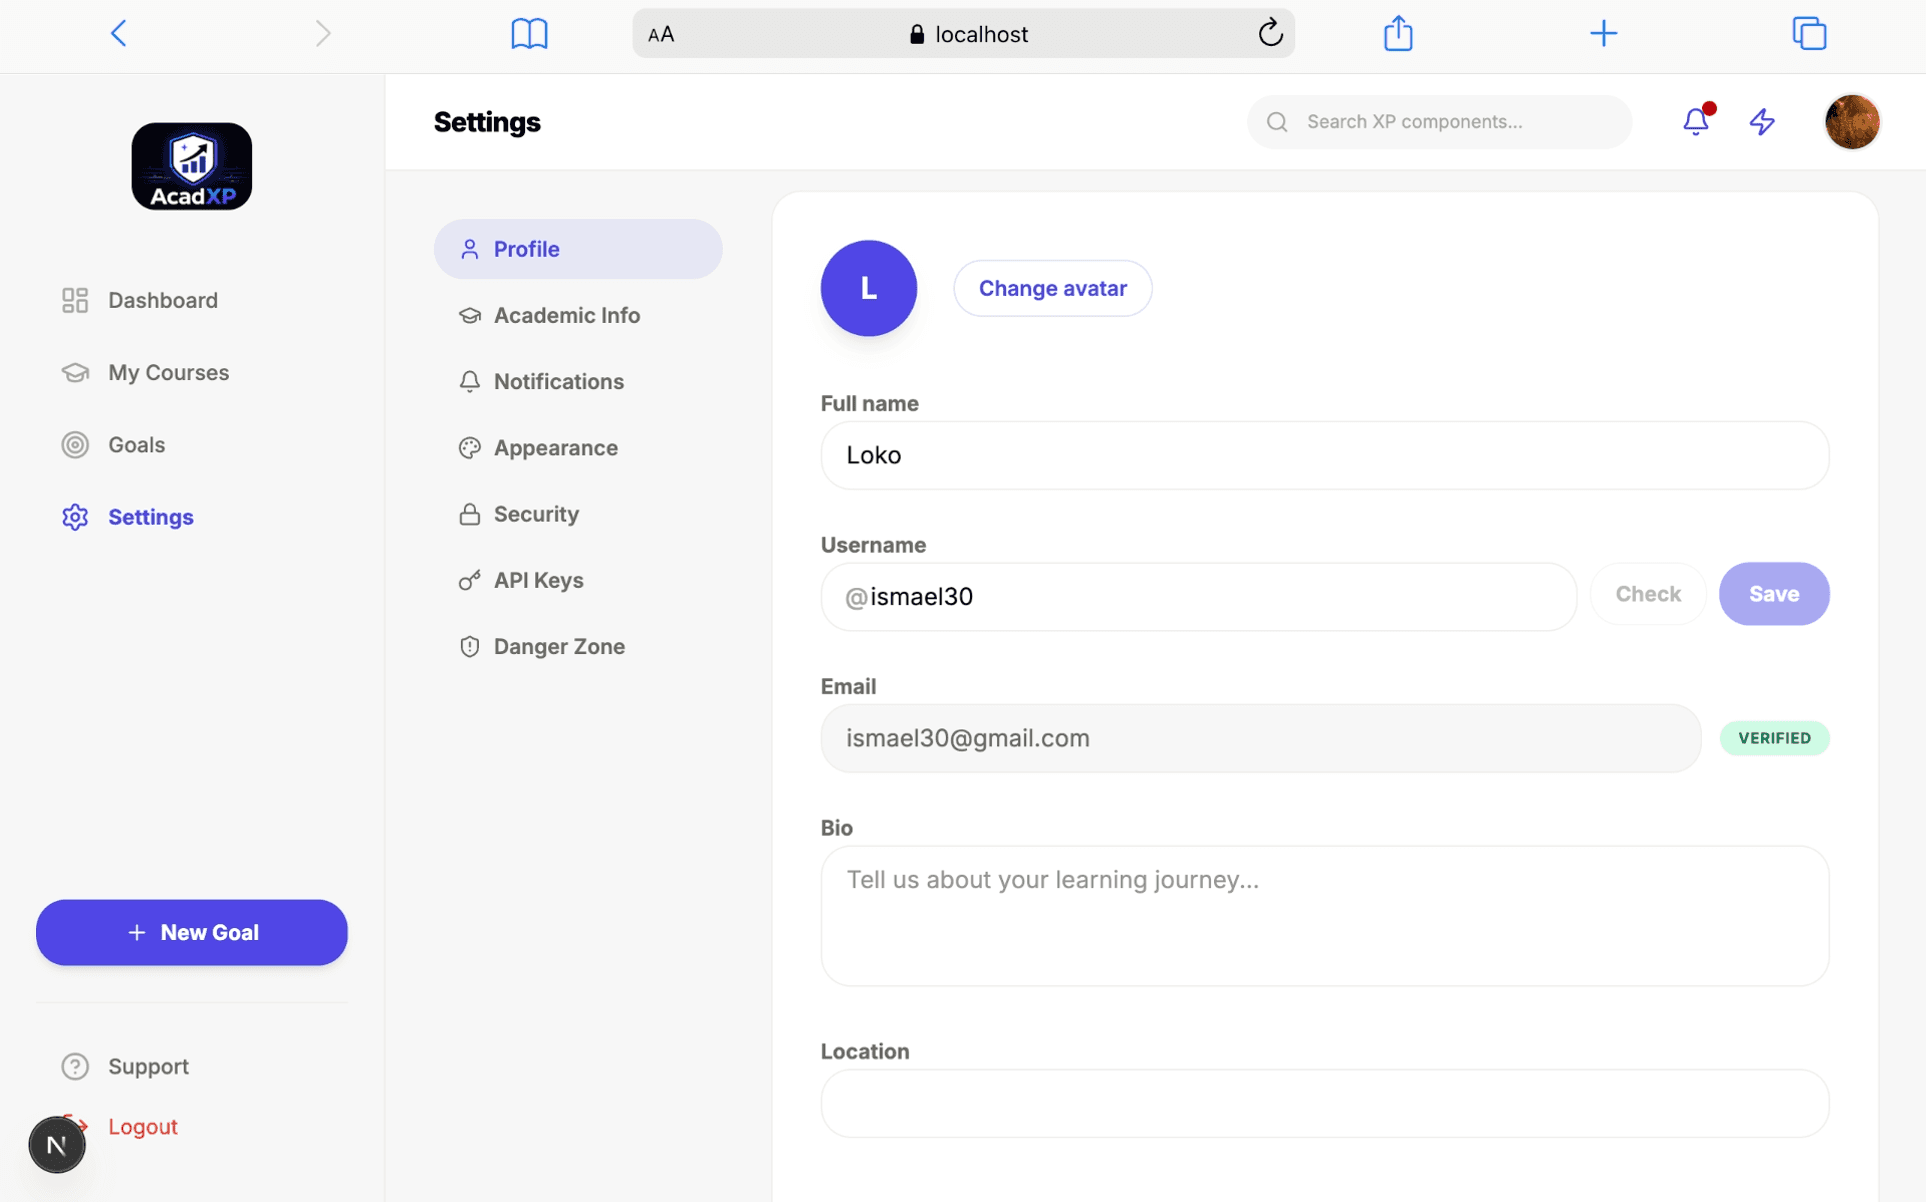The image size is (1926, 1202).
Task: Click the AcadXP logo
Action: (x=191, y=166)
